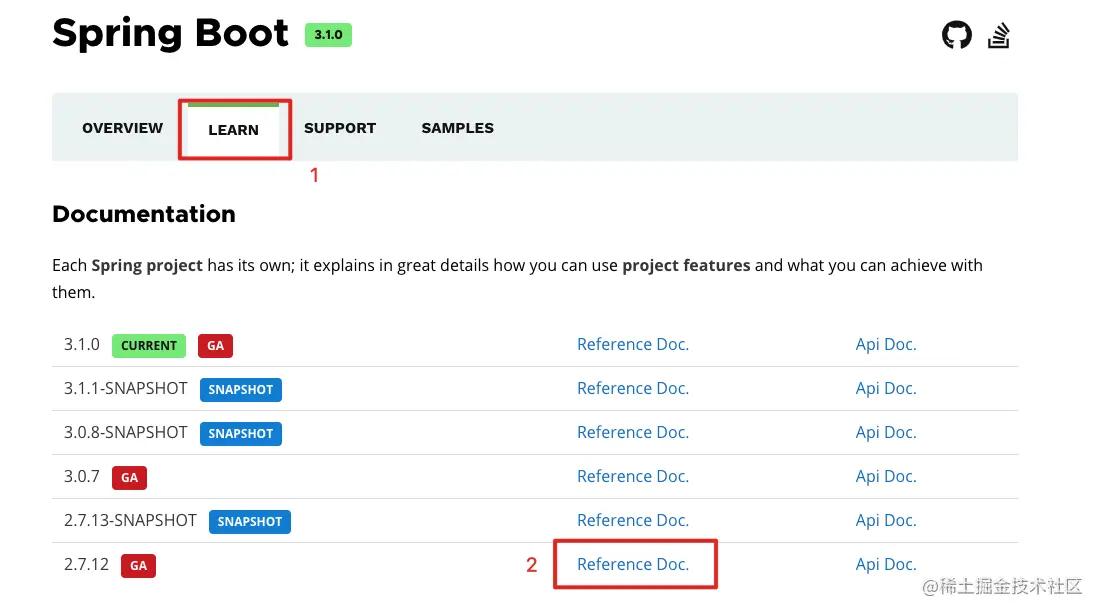Switch to the SAMPLES tab
Screen dimensions: 1101x615
(457, 128)
